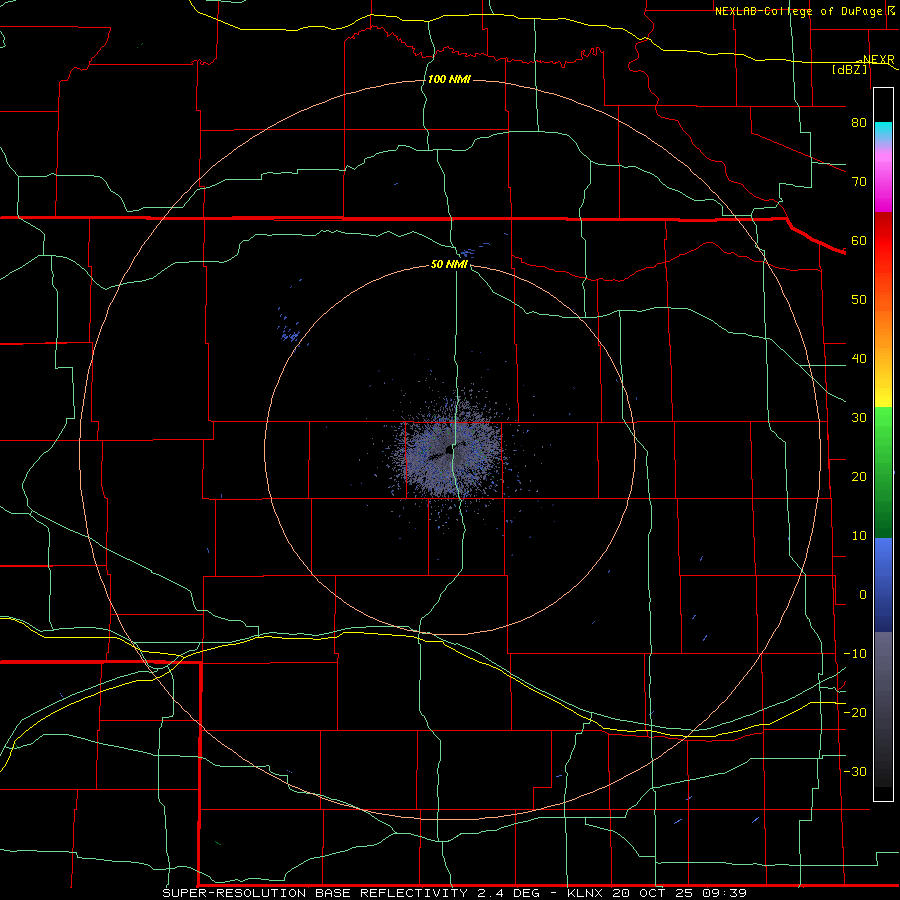Click the 09:39 timestamp in caption

point(725,893)
